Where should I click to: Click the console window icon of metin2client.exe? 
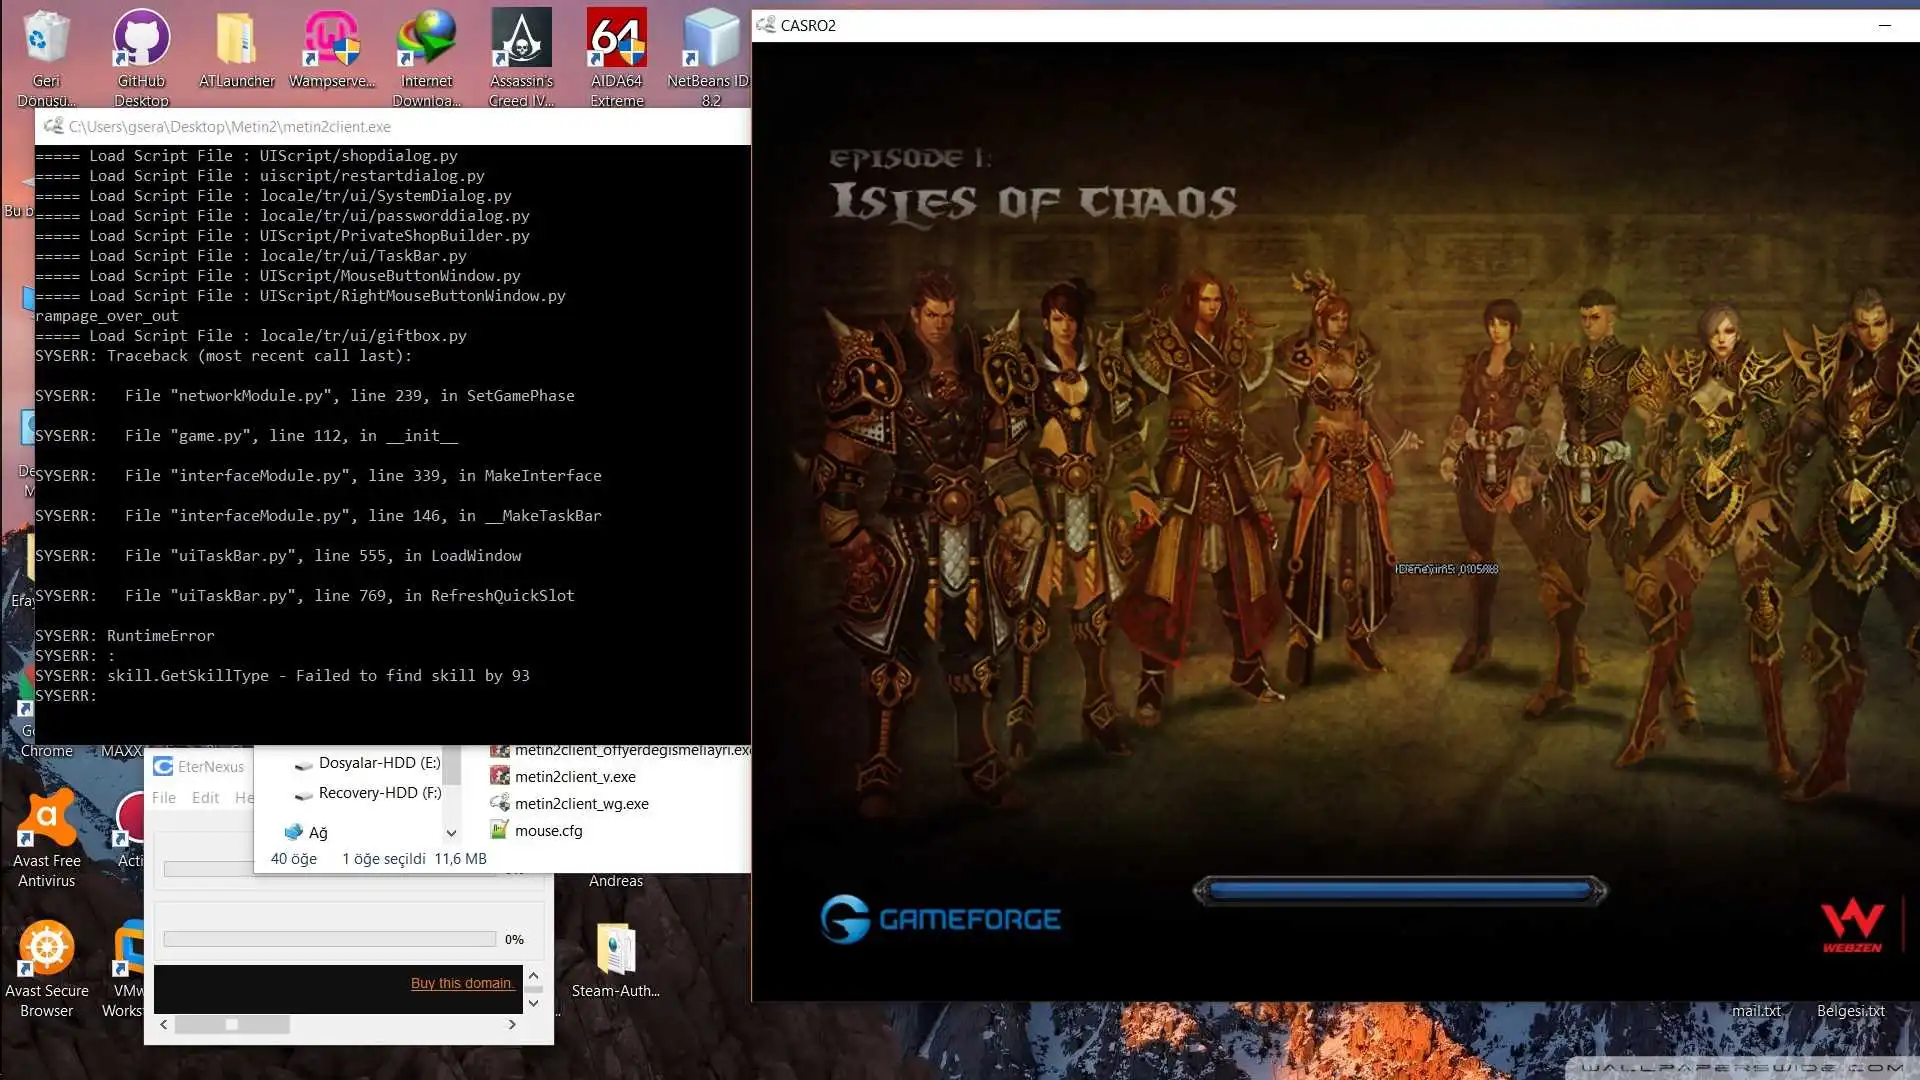tap(53, 126)
